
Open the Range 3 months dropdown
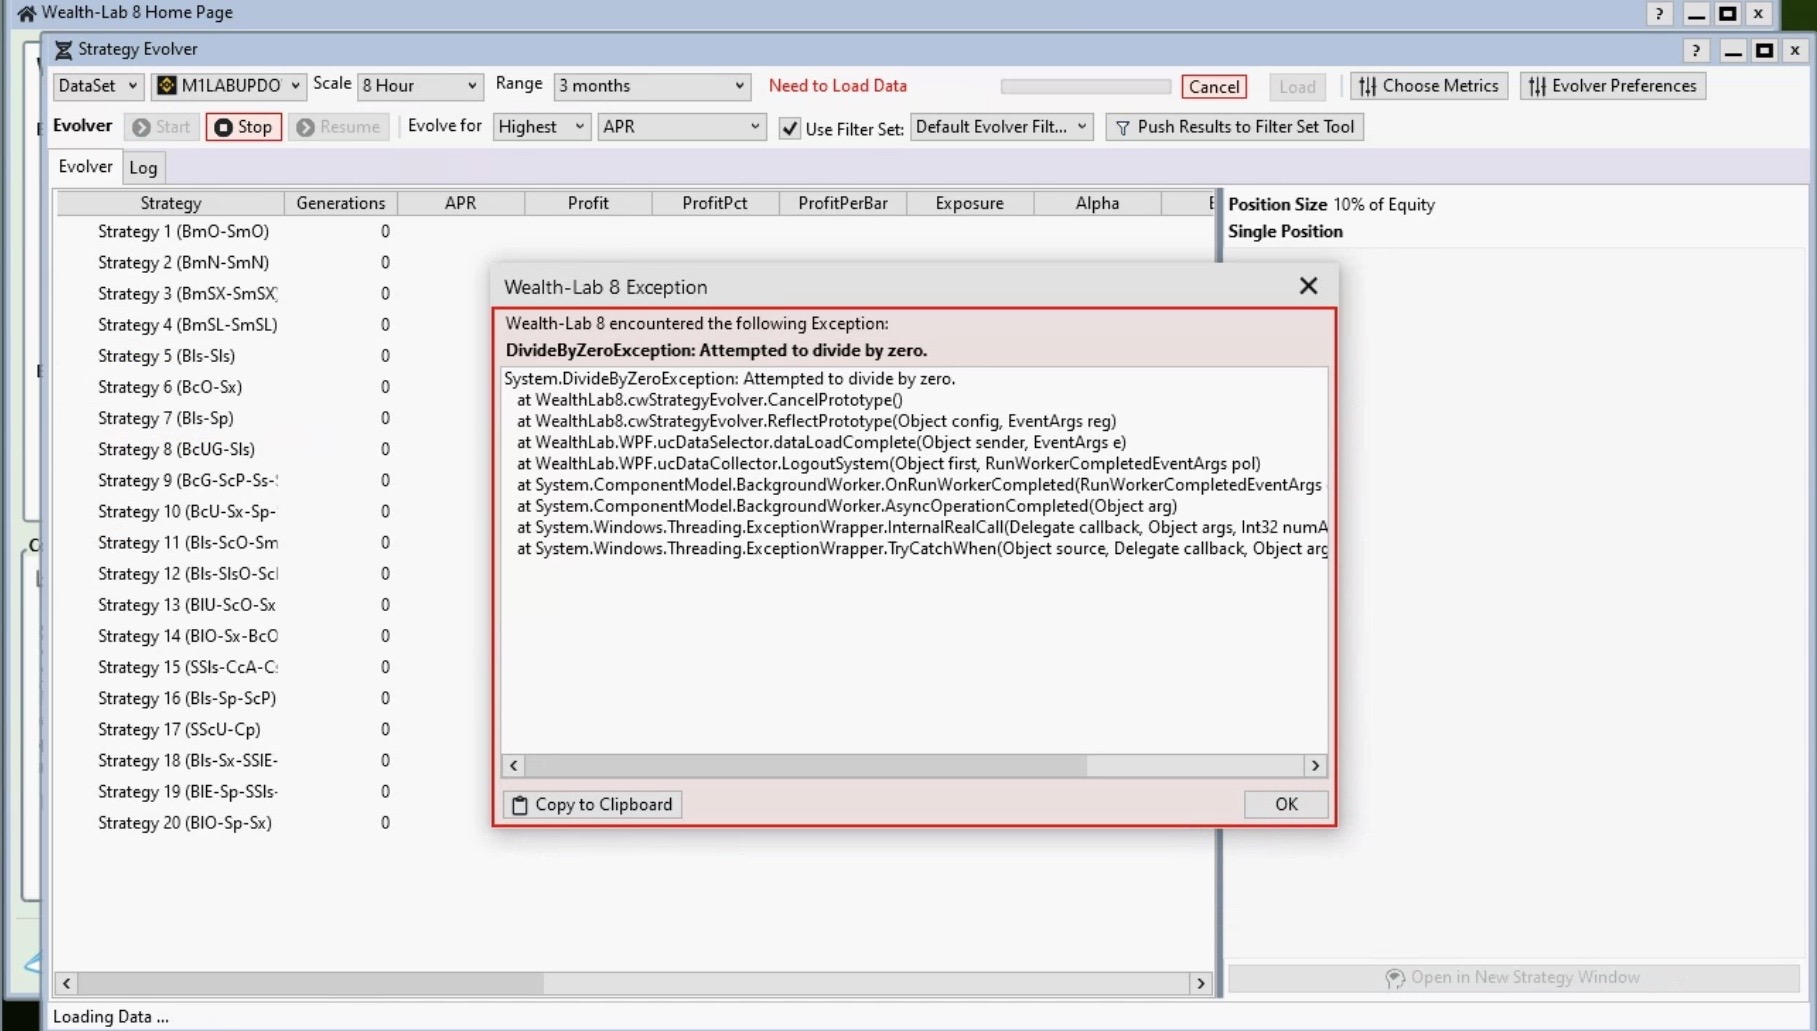tap(651, 86)
